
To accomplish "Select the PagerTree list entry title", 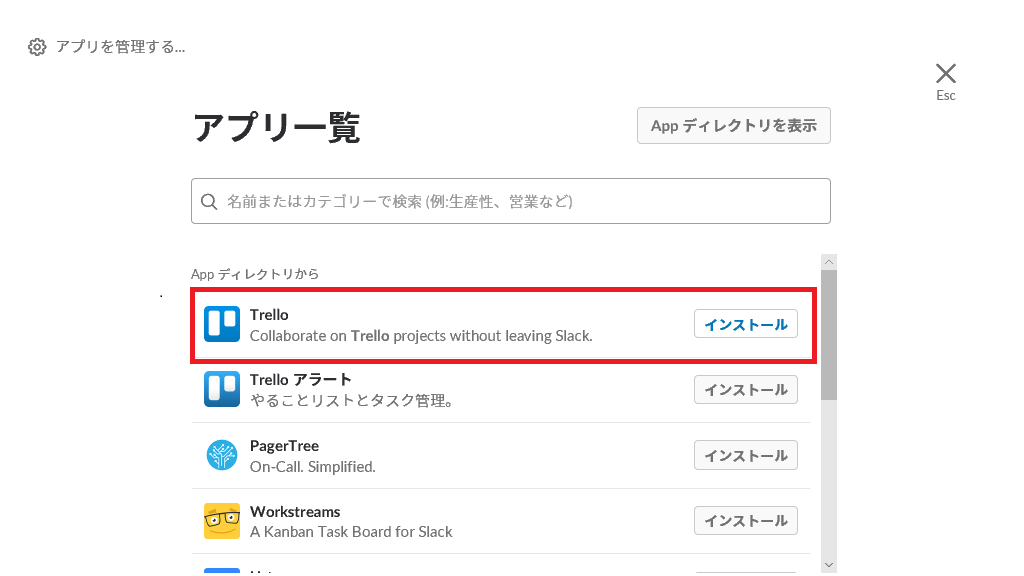I will pos(284,446).
